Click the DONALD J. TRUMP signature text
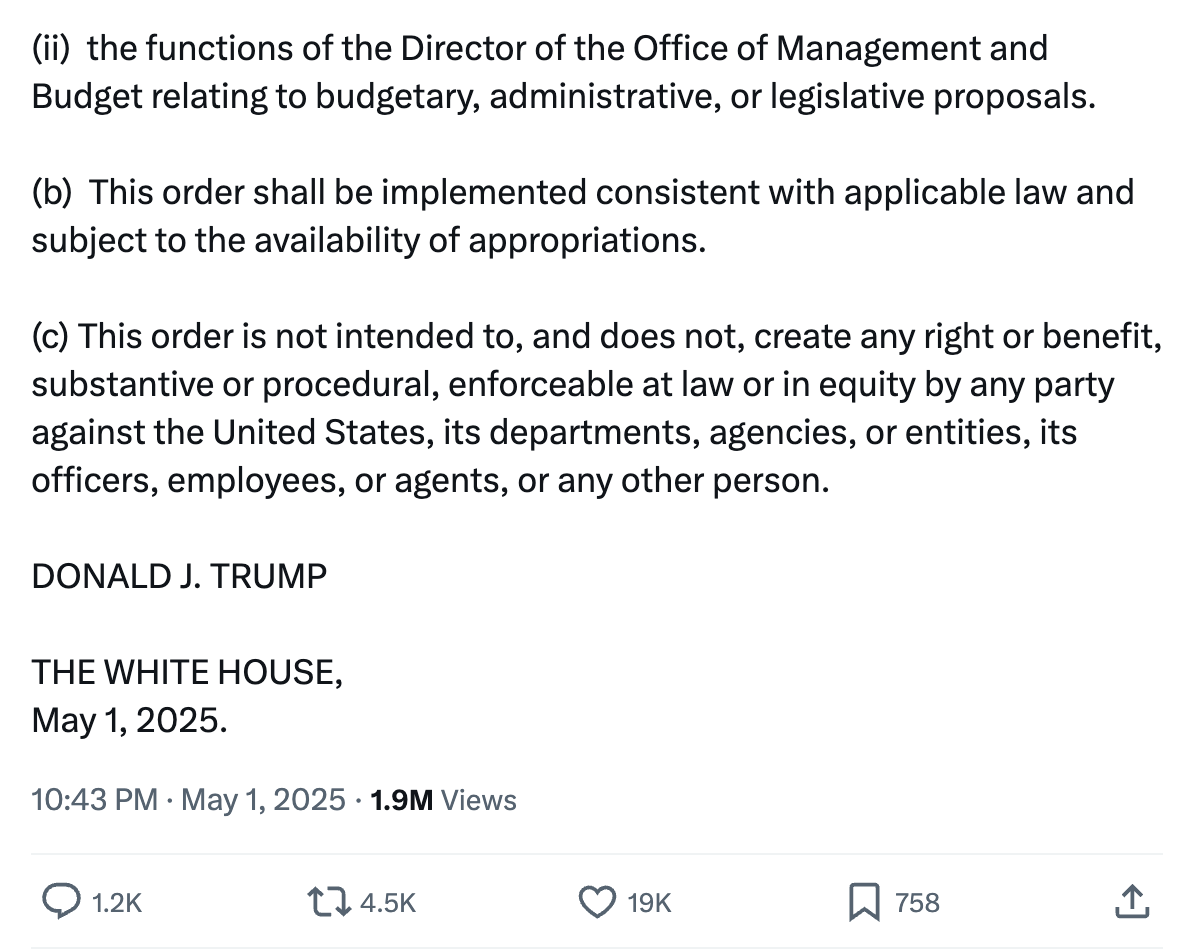 [x=179, y=577]
